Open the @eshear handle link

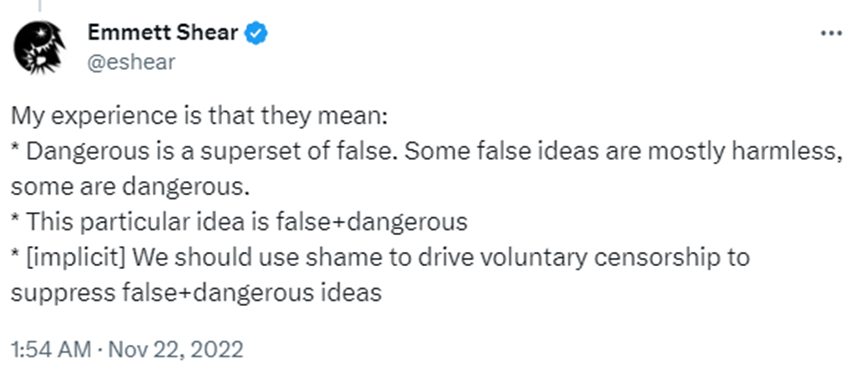131,62
